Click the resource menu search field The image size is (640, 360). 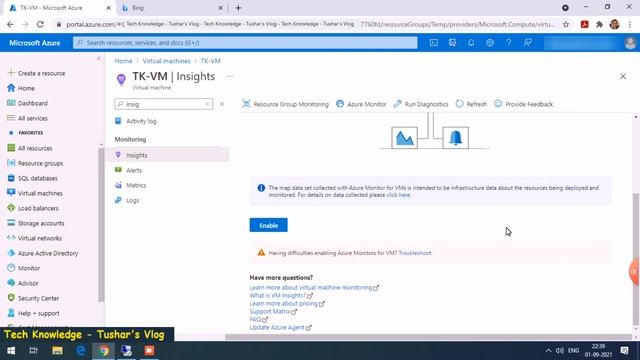163,104
